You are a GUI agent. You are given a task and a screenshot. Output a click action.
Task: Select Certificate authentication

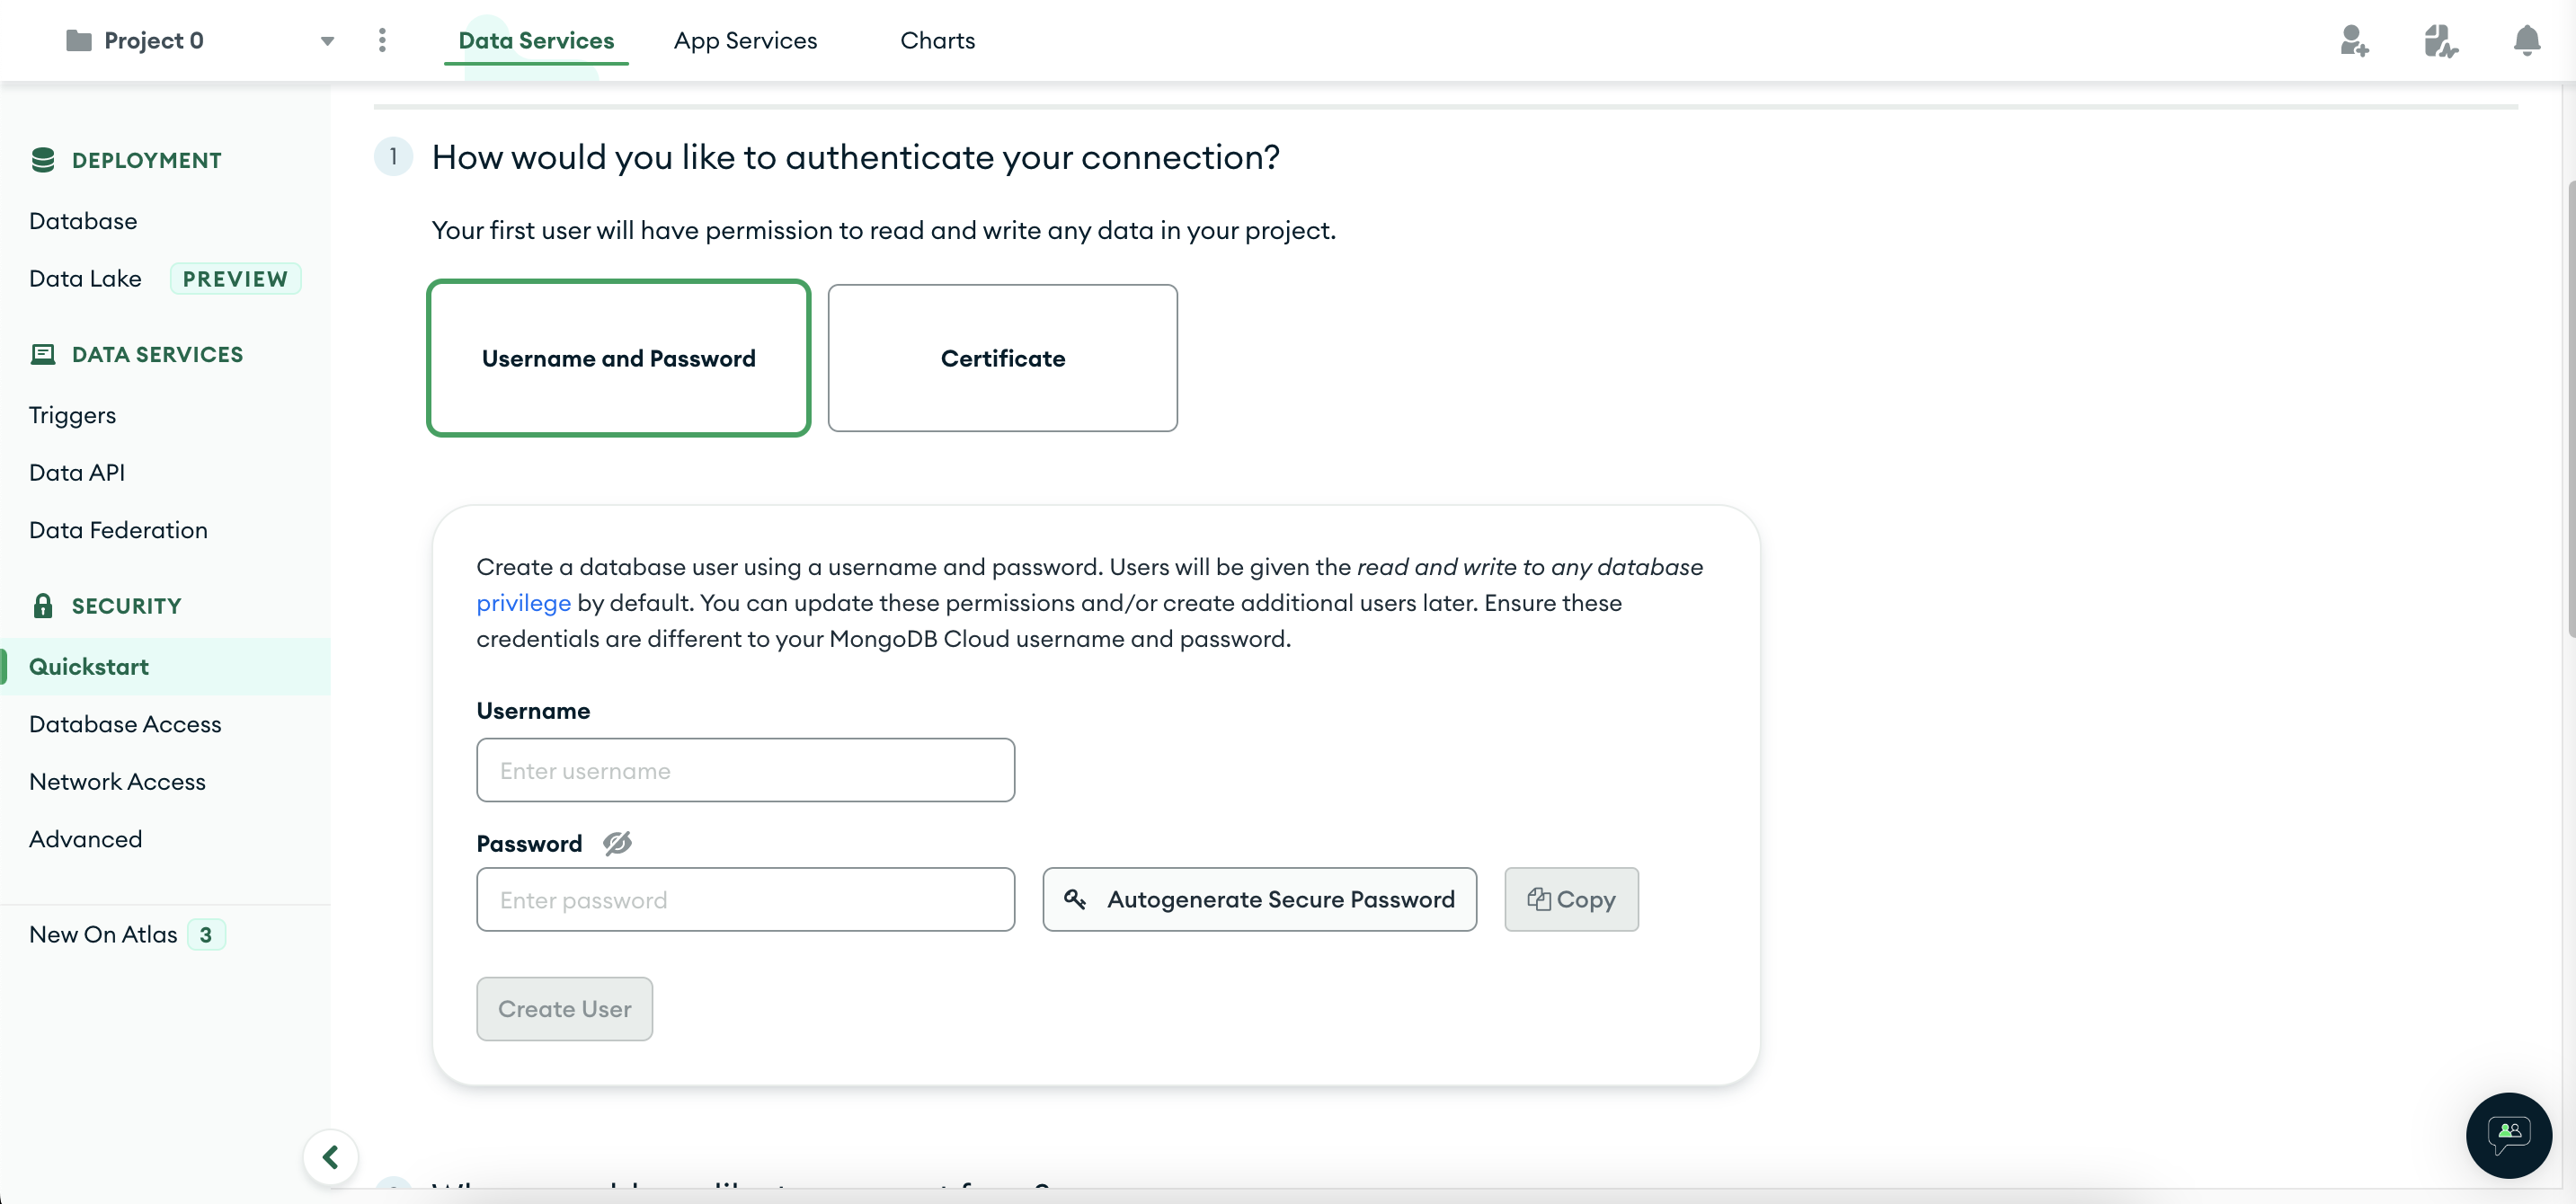(x=1002, y=358)
